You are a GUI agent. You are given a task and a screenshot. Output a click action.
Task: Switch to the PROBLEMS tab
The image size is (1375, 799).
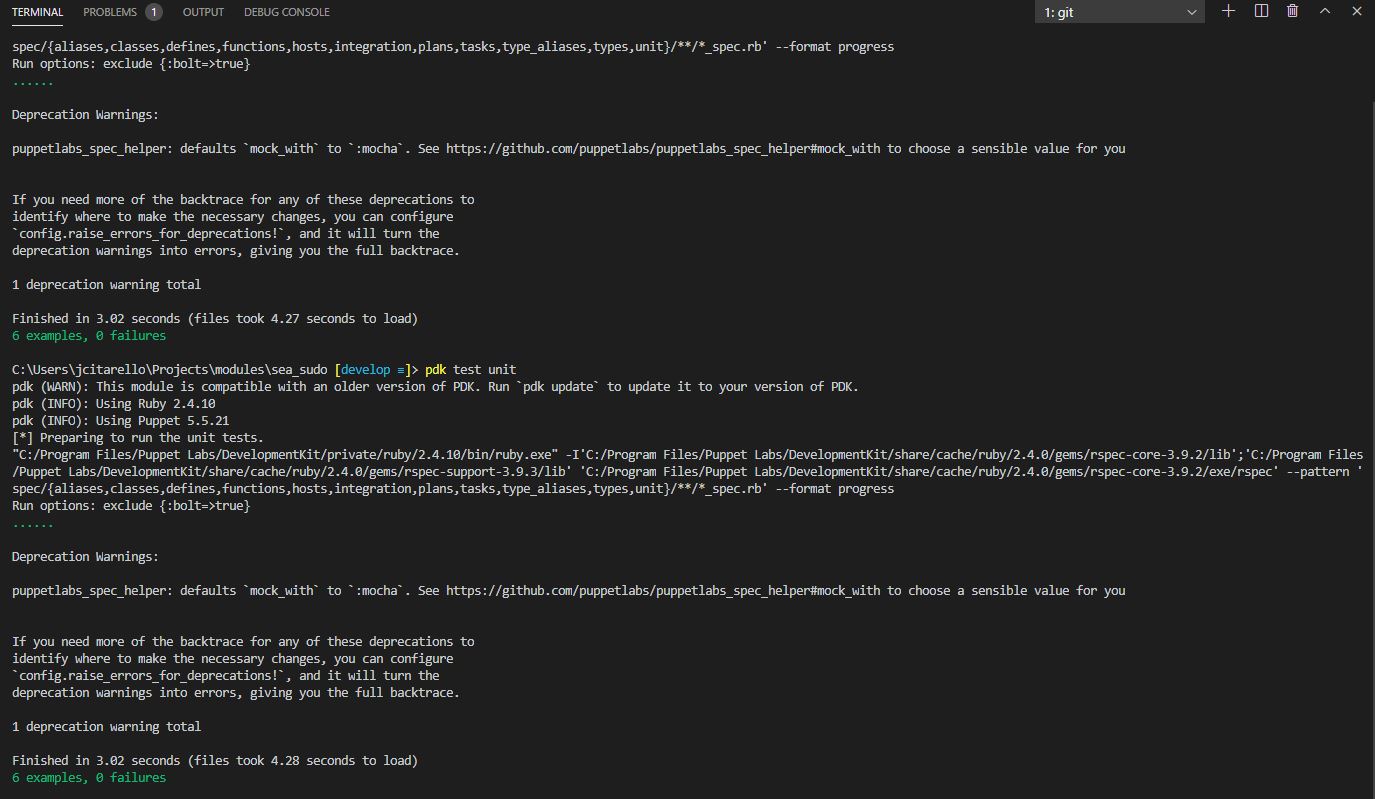click(112, 11)
